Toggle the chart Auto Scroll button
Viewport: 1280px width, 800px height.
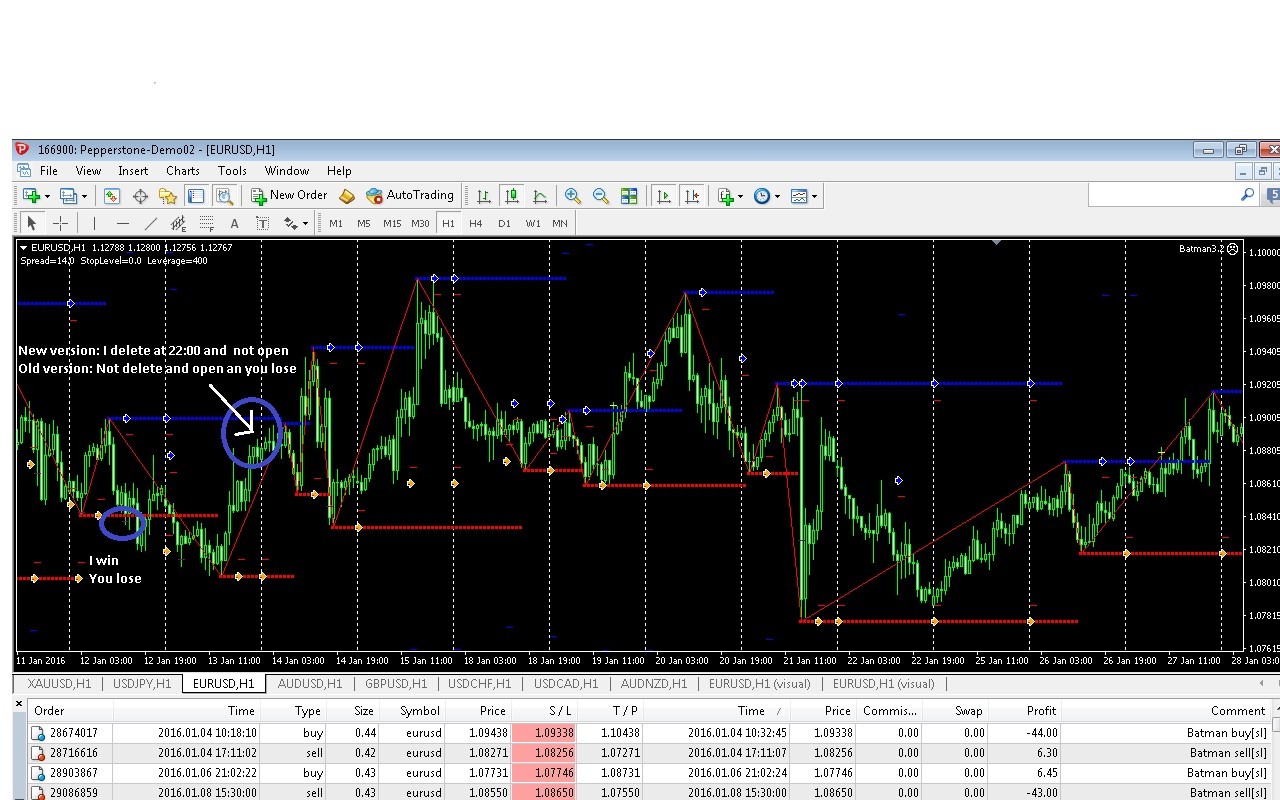point(663,196)
